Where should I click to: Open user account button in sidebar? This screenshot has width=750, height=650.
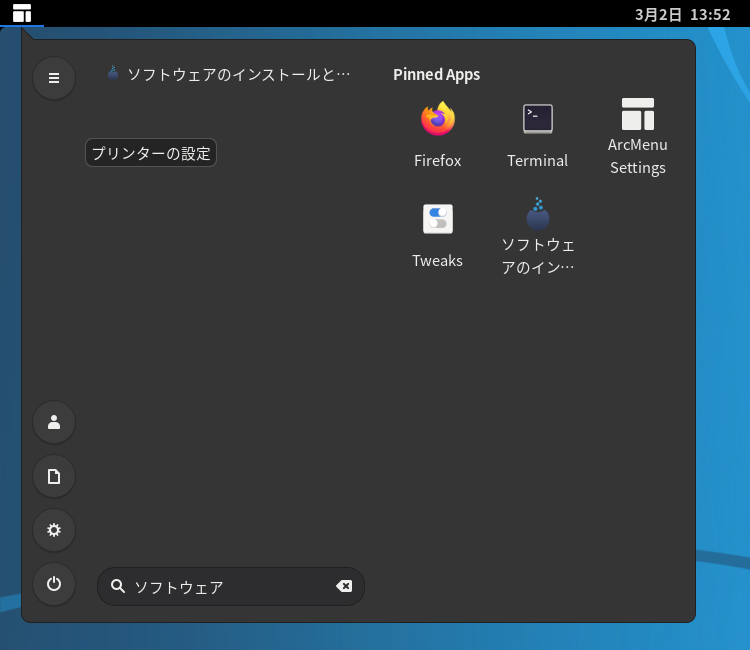(54, 422)
